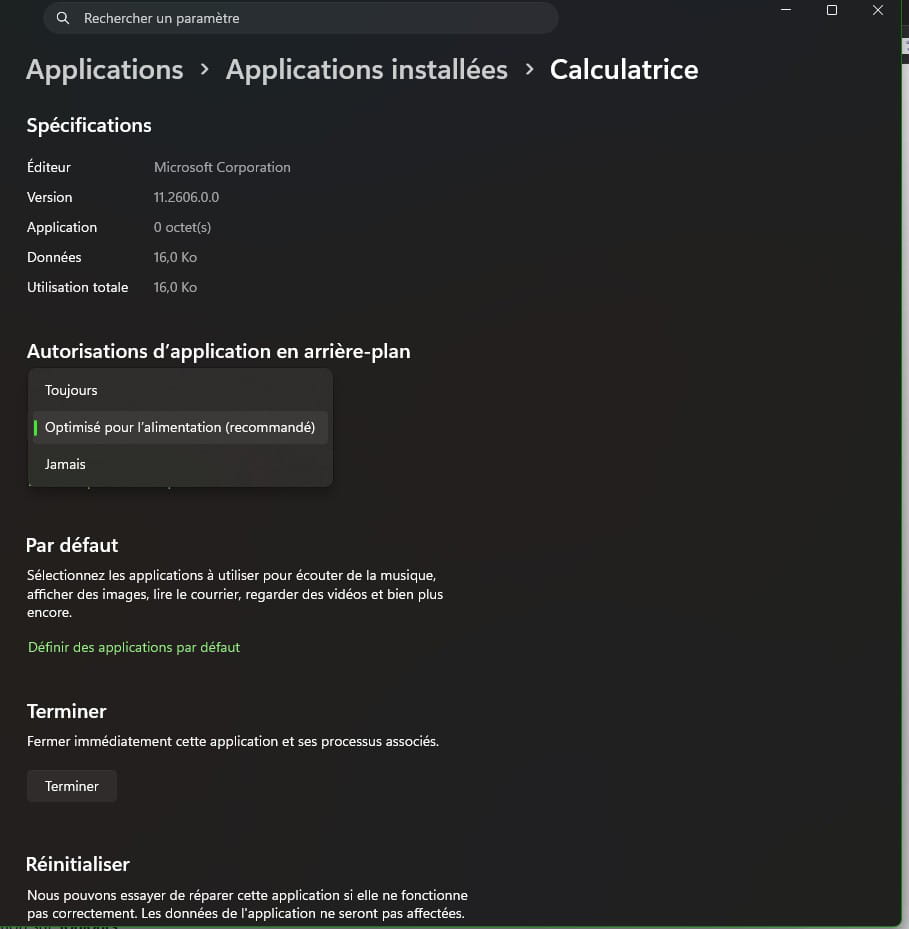Click the Spécifications heading

[89, 125]
